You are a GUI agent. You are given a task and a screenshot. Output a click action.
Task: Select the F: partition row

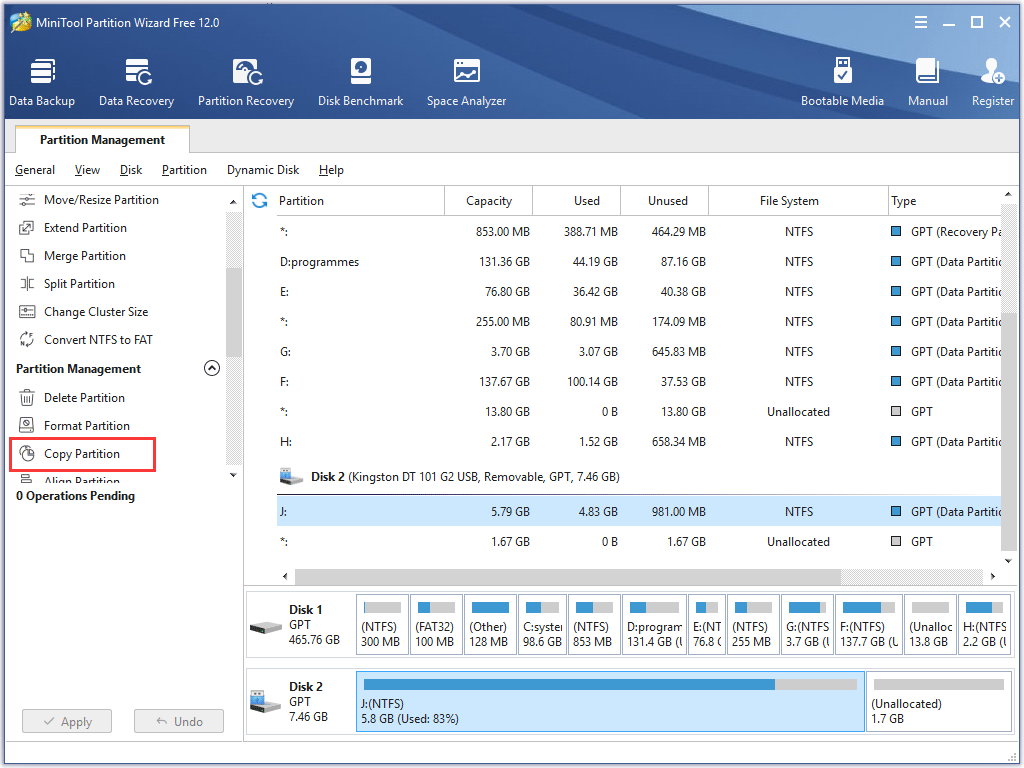639,382
